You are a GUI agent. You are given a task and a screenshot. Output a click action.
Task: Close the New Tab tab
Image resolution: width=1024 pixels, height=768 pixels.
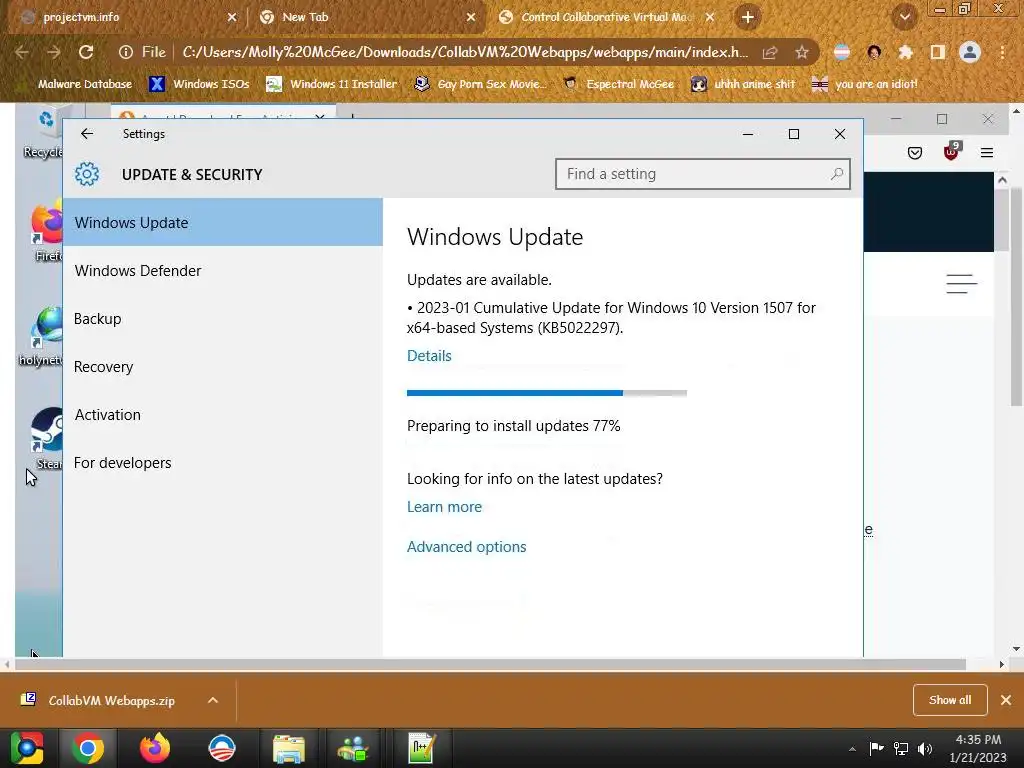(470, 18)
